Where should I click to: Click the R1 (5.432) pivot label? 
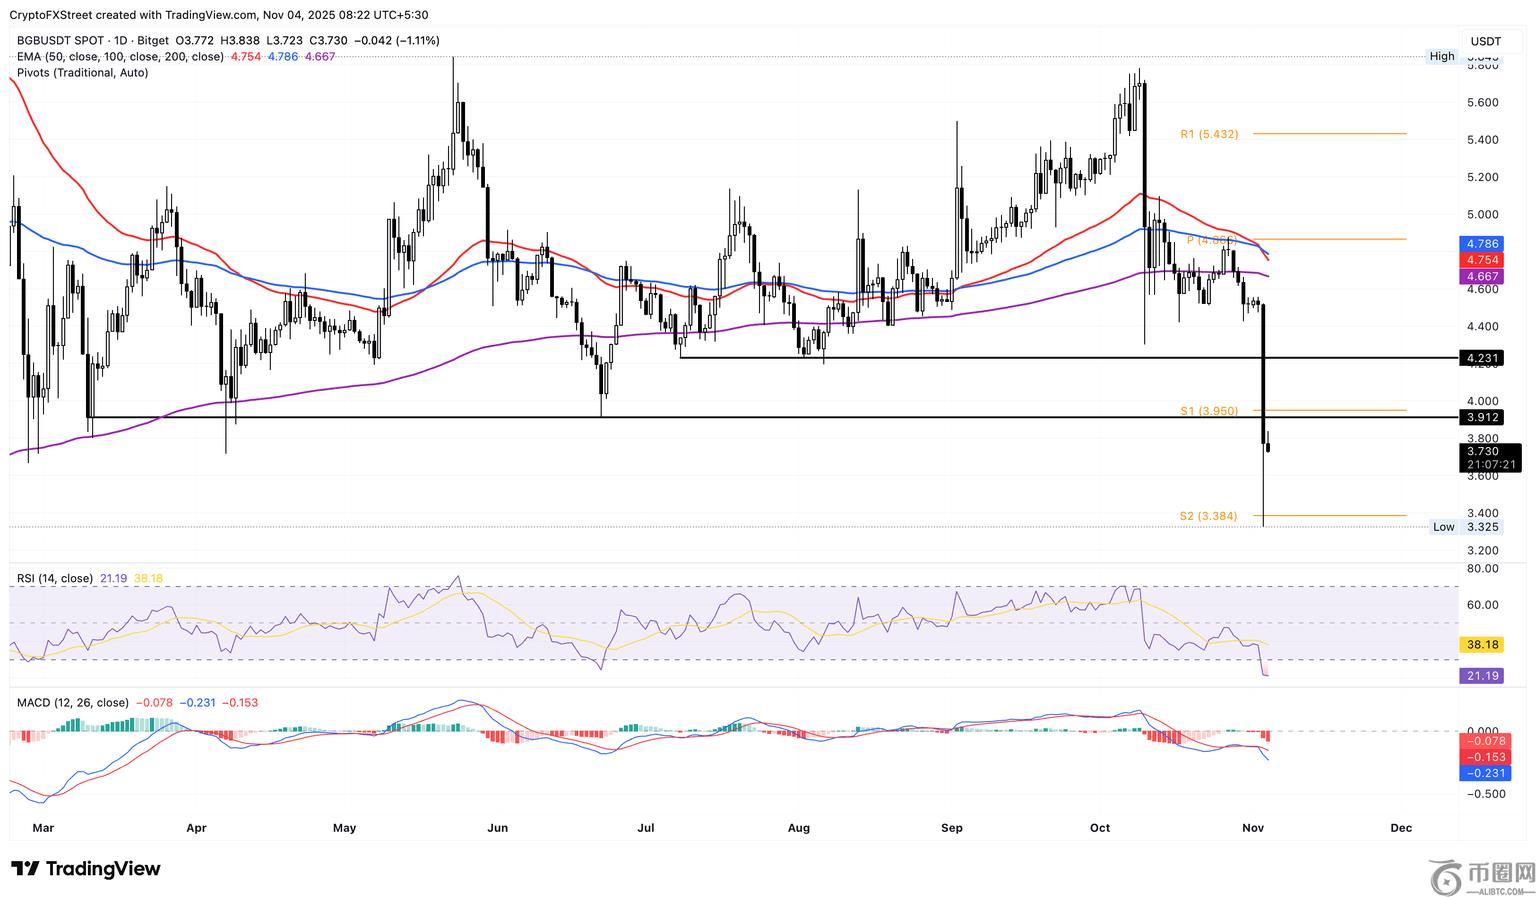1209,134
